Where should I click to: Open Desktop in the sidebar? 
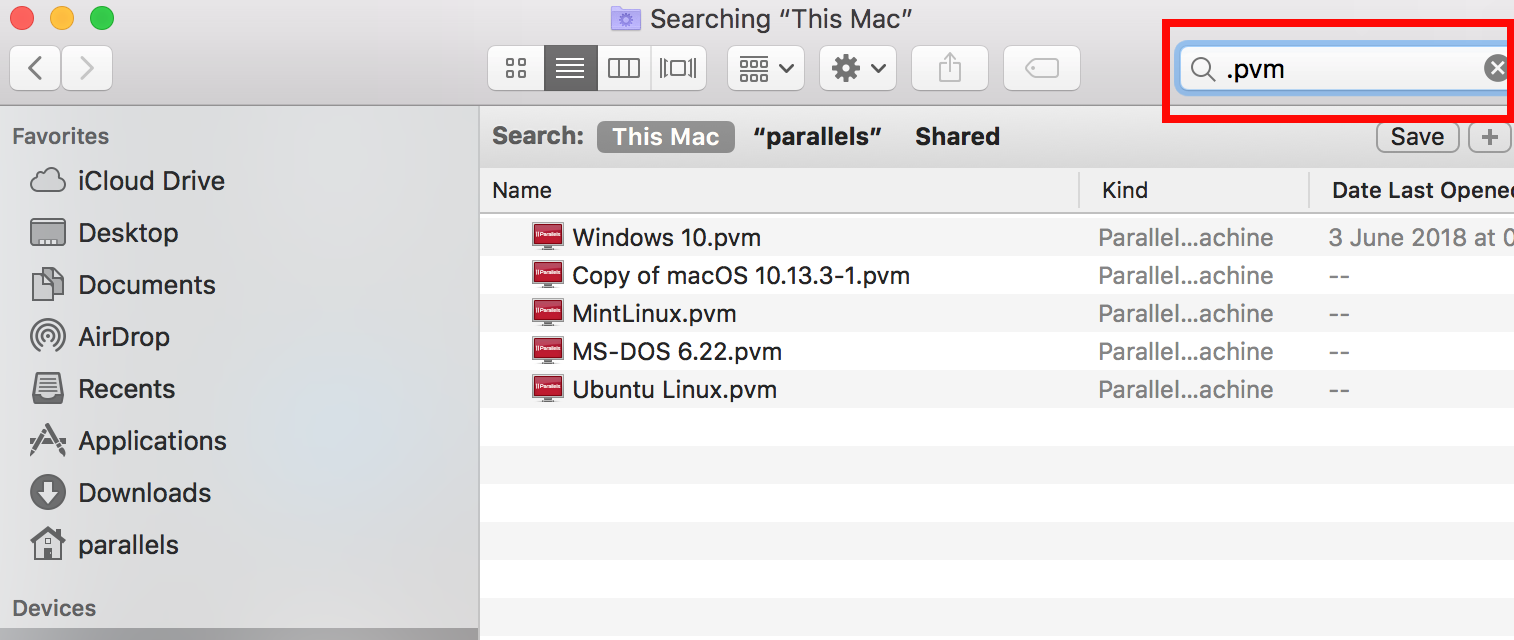(x=105, y=233)
